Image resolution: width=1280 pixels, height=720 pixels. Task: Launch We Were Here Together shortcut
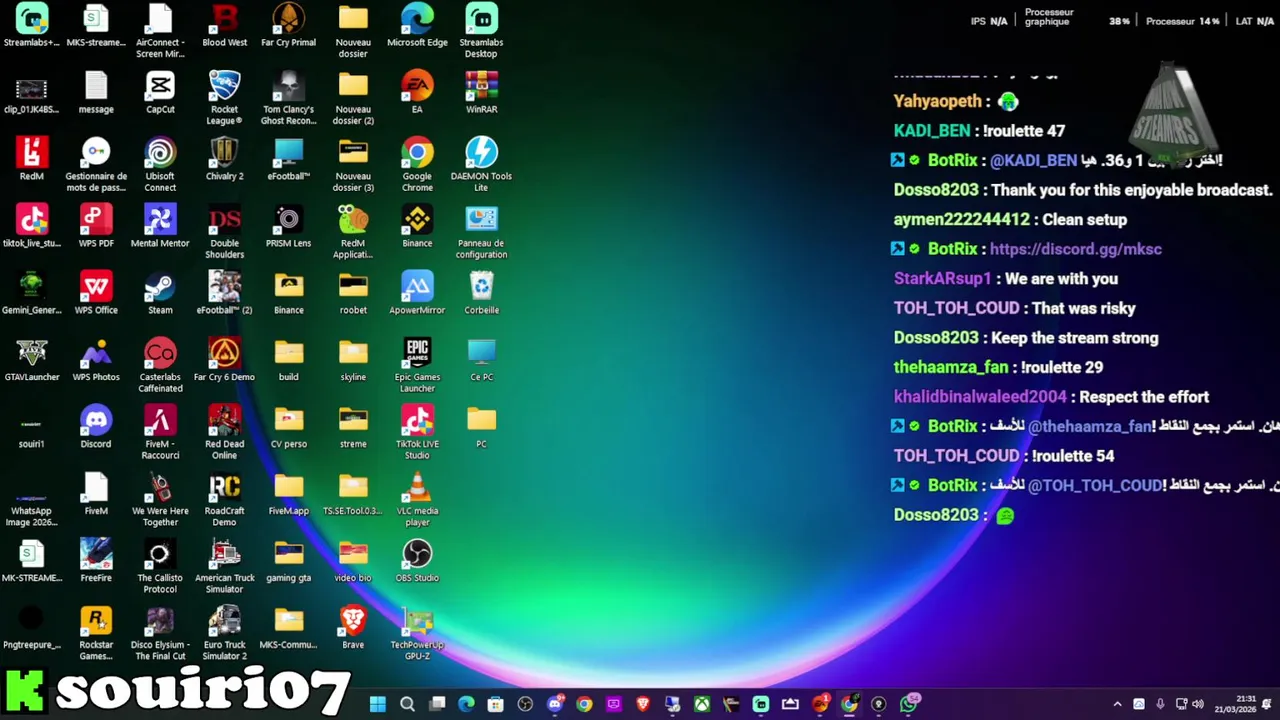click(x=160, y=499)
